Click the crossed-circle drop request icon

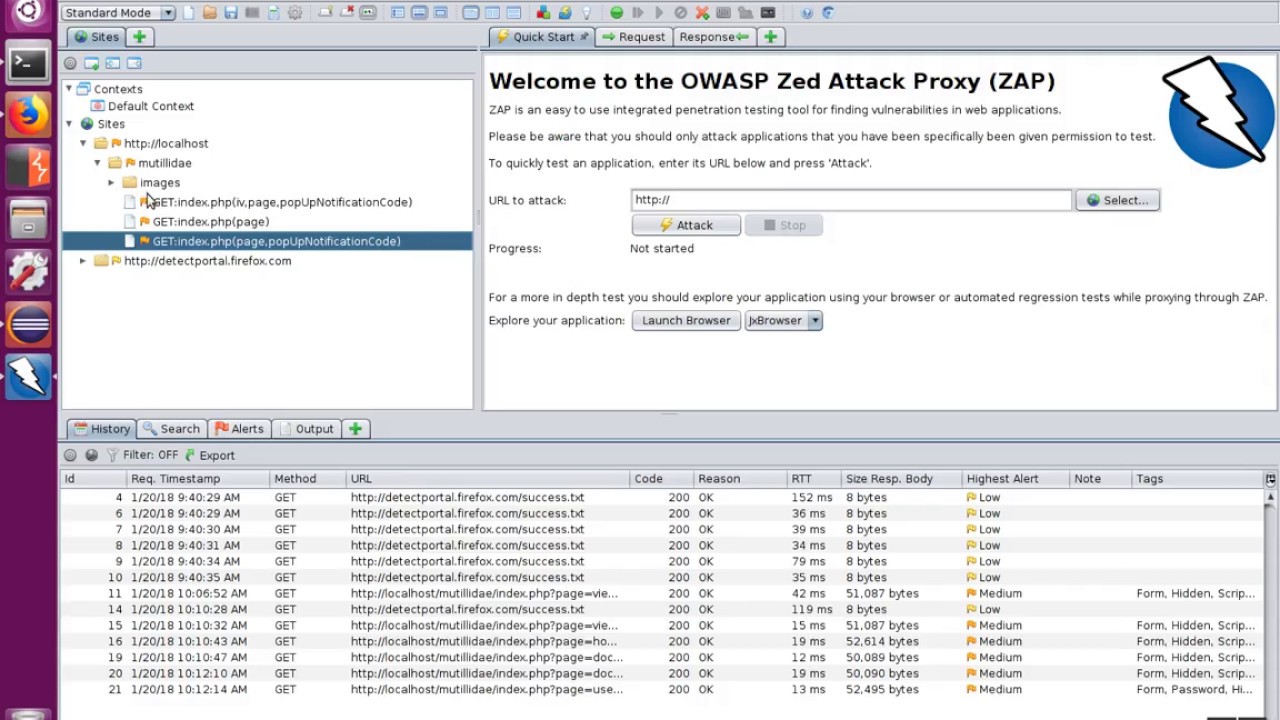[680, 13]
